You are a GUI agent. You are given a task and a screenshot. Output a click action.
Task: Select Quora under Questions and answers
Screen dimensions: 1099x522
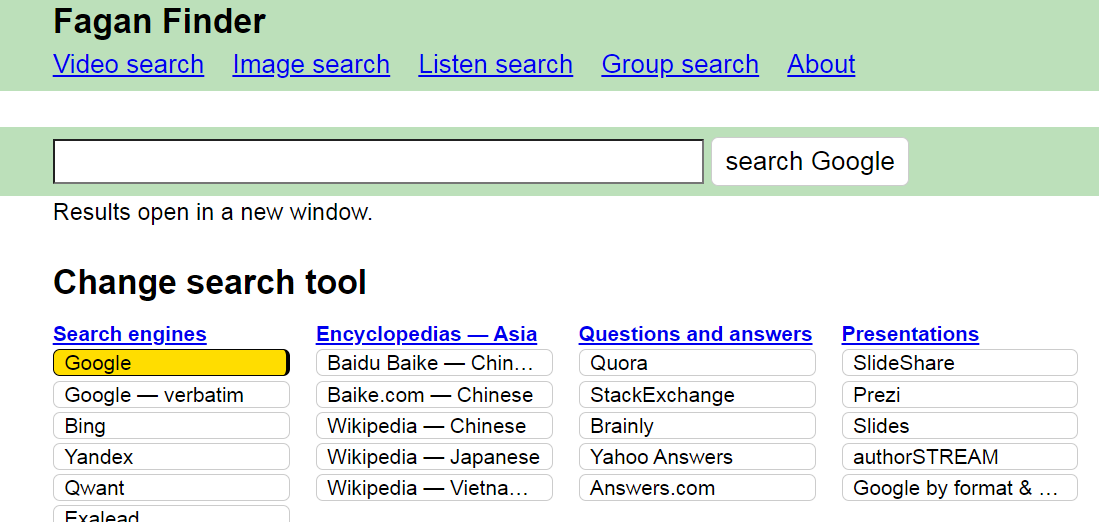point(697,363)
